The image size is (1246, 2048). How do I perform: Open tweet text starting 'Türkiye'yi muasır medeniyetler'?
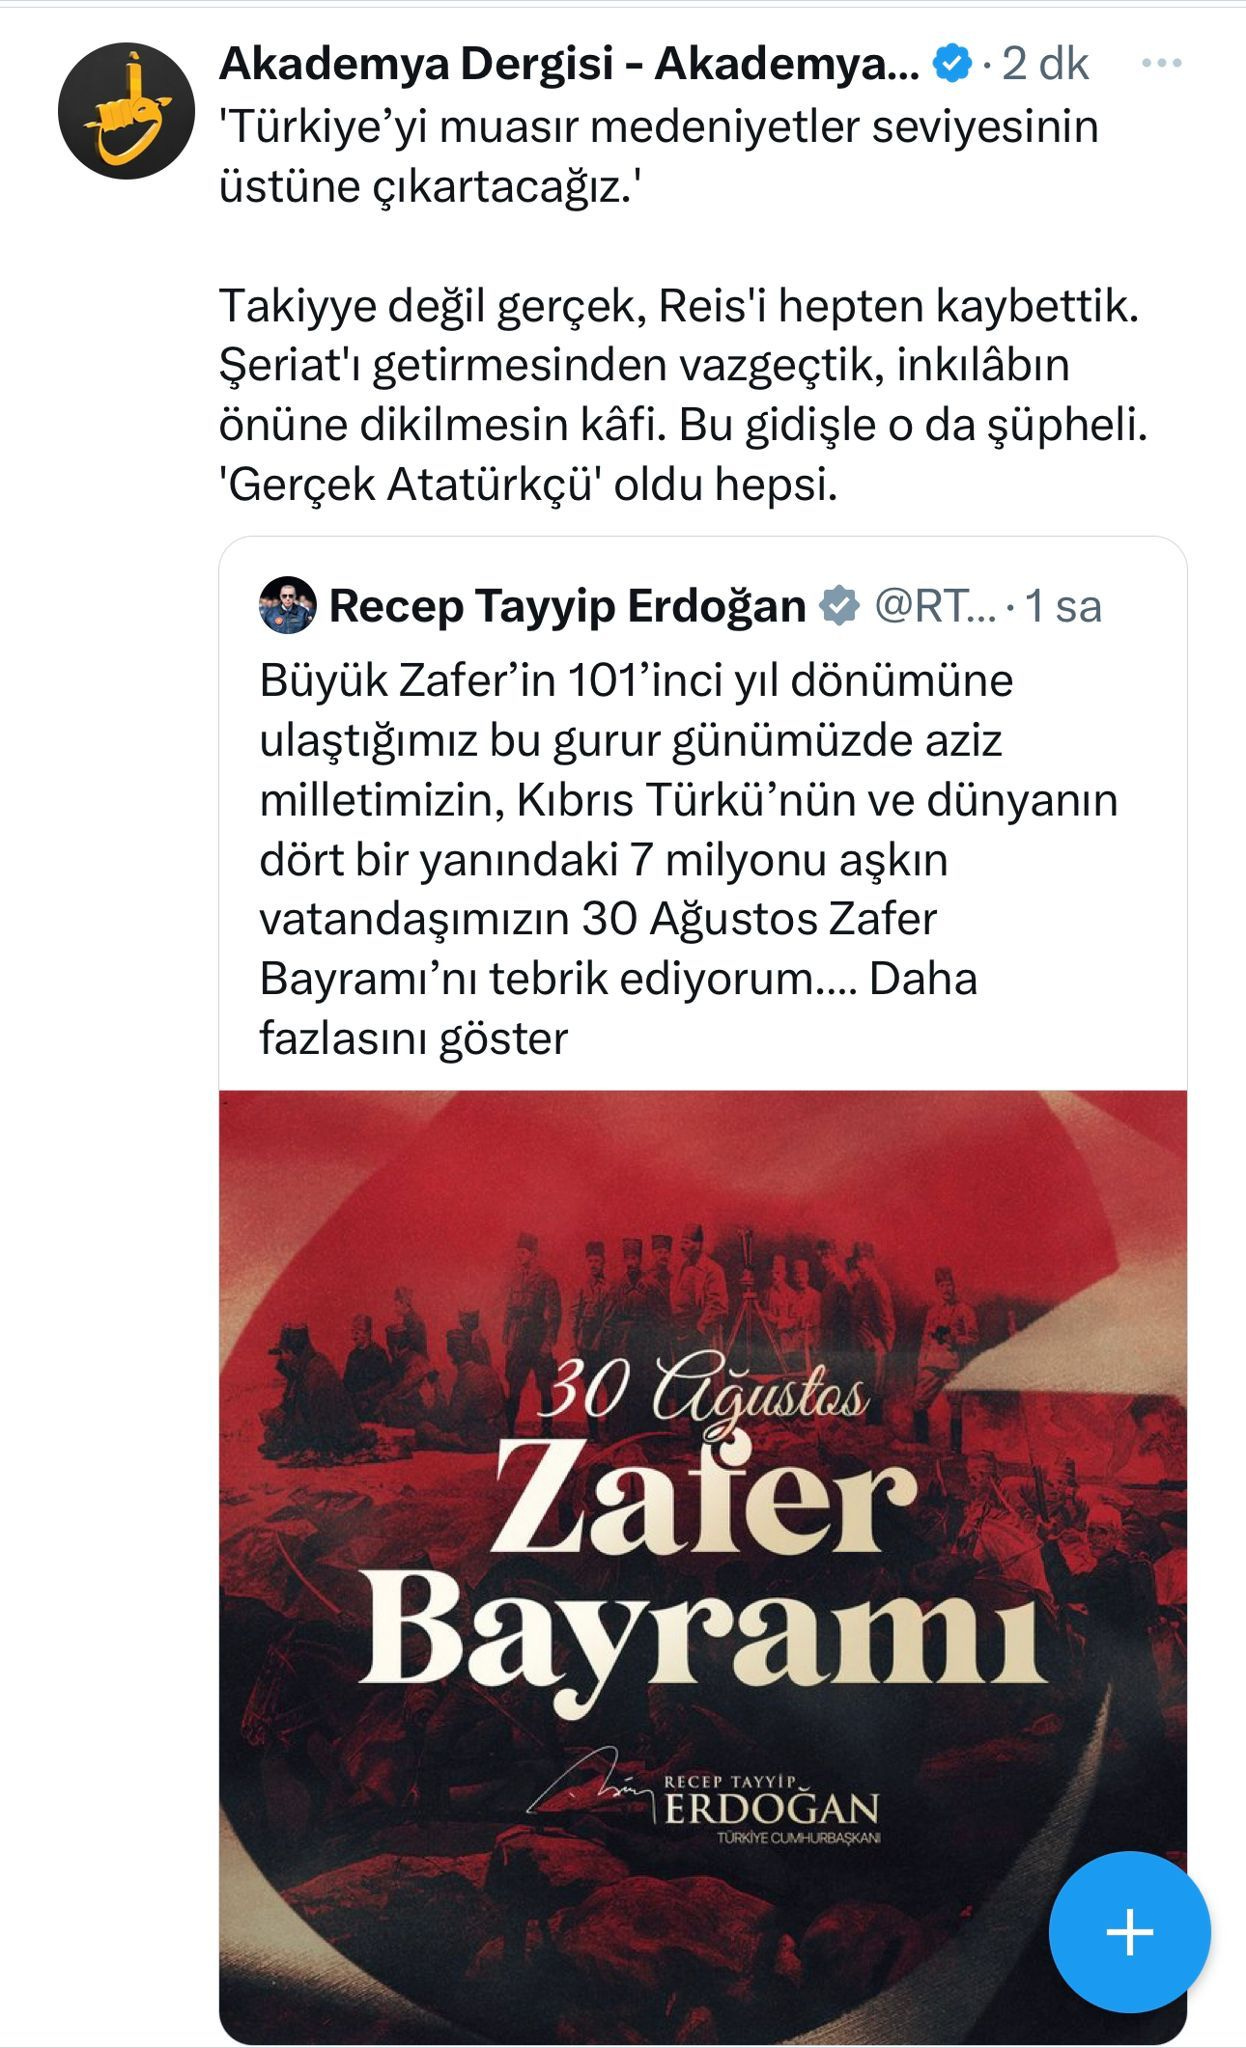point(658,156)
